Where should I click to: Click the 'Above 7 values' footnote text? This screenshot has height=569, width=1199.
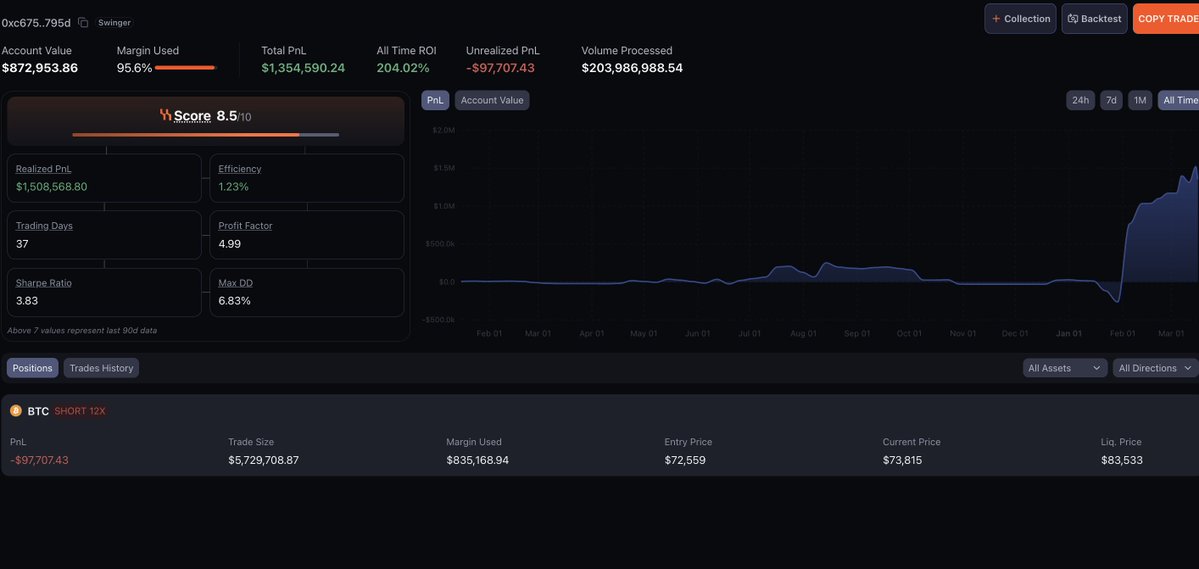[82, 330]
